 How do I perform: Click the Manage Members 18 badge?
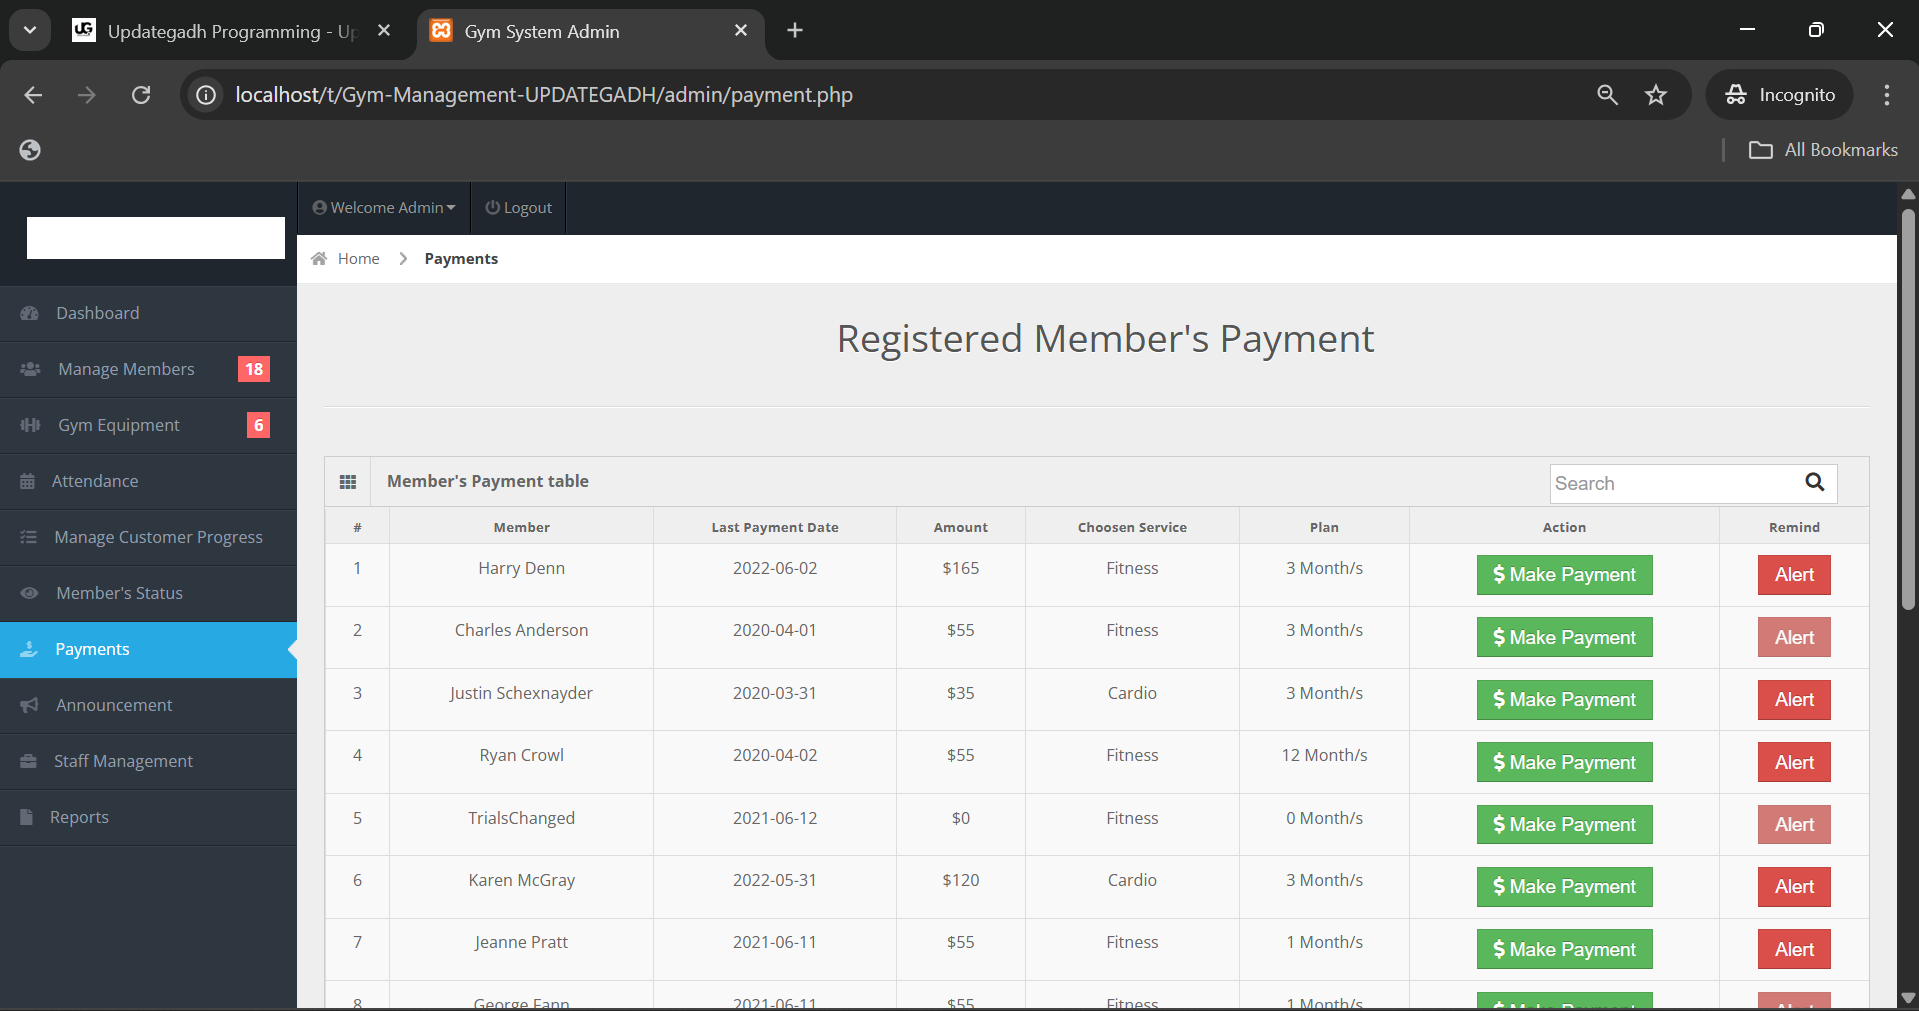tap(254, 369)
